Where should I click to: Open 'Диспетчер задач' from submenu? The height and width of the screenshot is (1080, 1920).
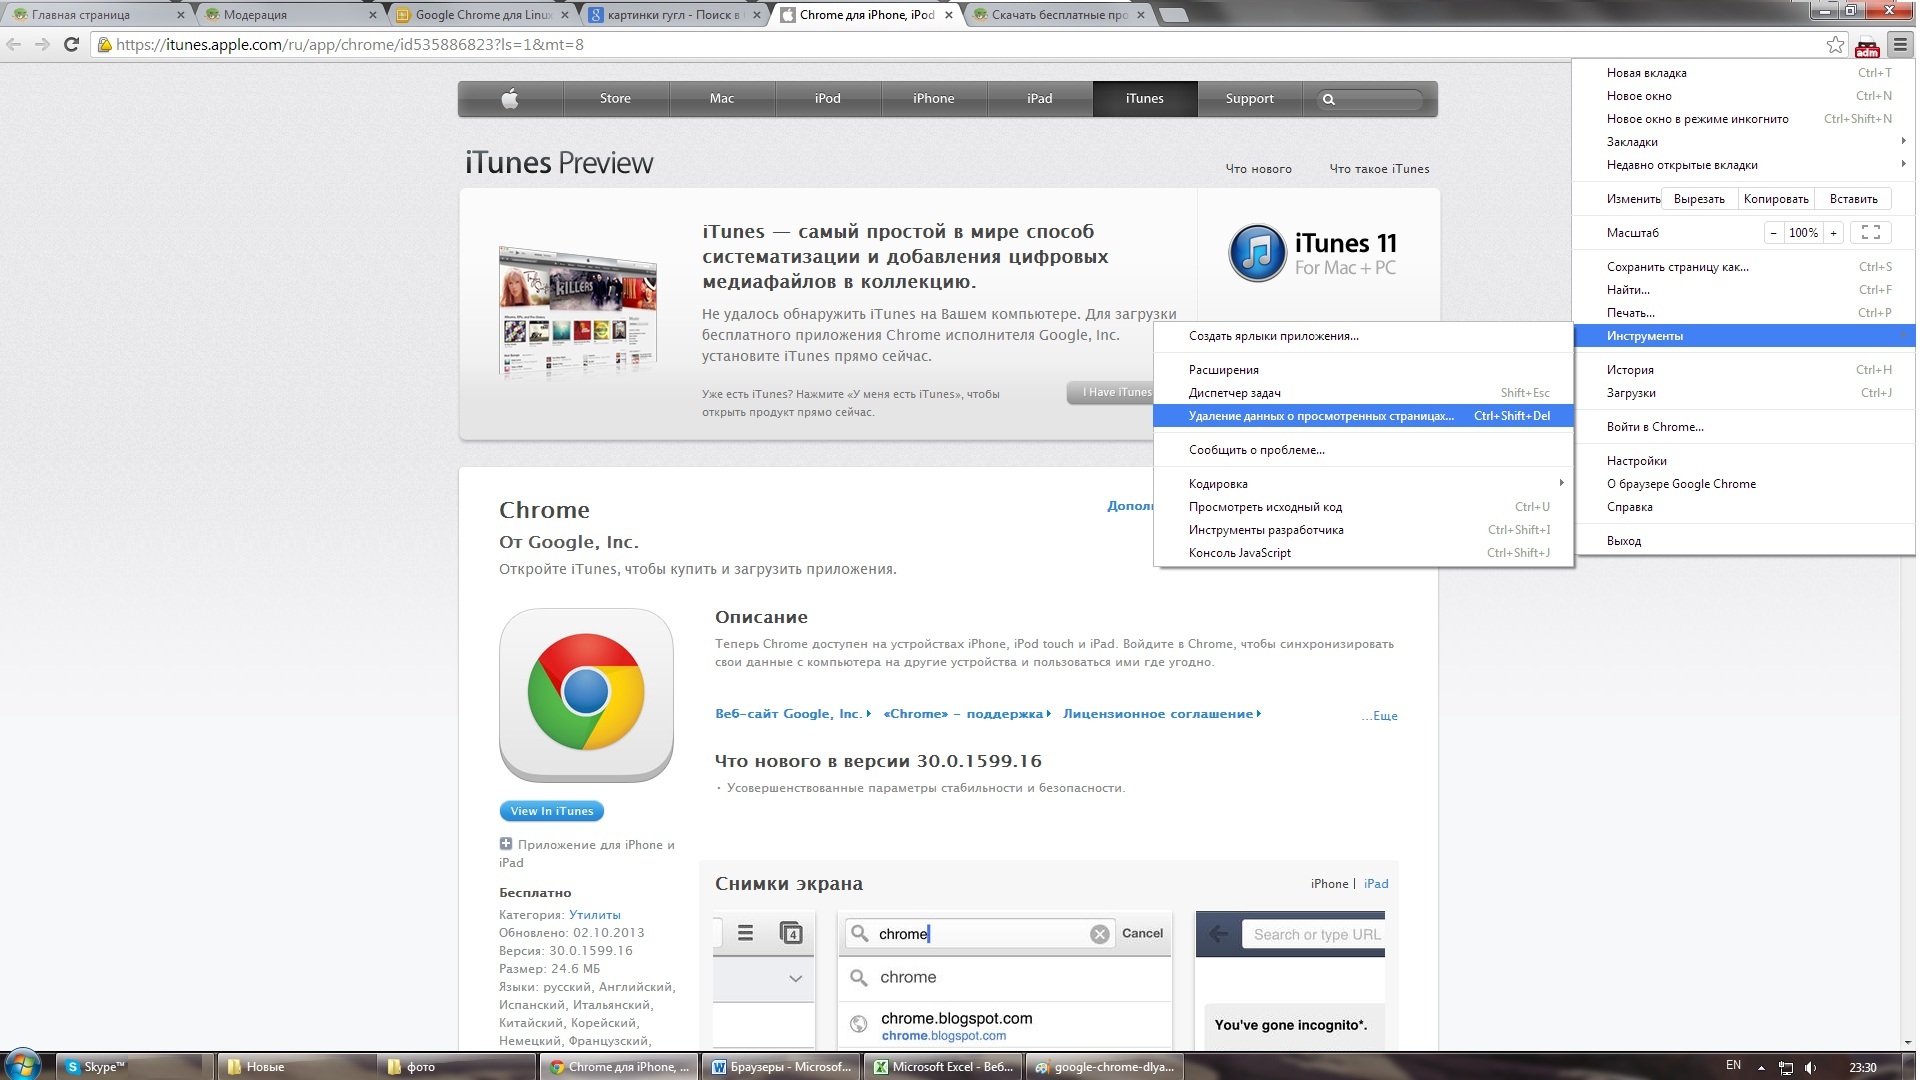(1364, 392)
